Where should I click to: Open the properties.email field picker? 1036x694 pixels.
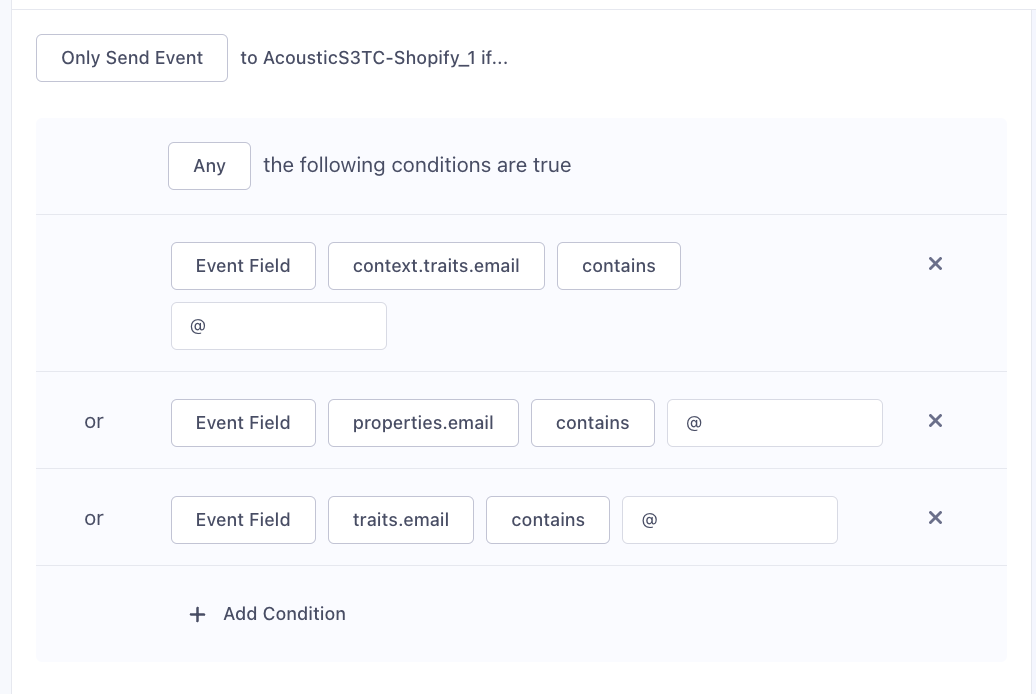pos(423,422)
